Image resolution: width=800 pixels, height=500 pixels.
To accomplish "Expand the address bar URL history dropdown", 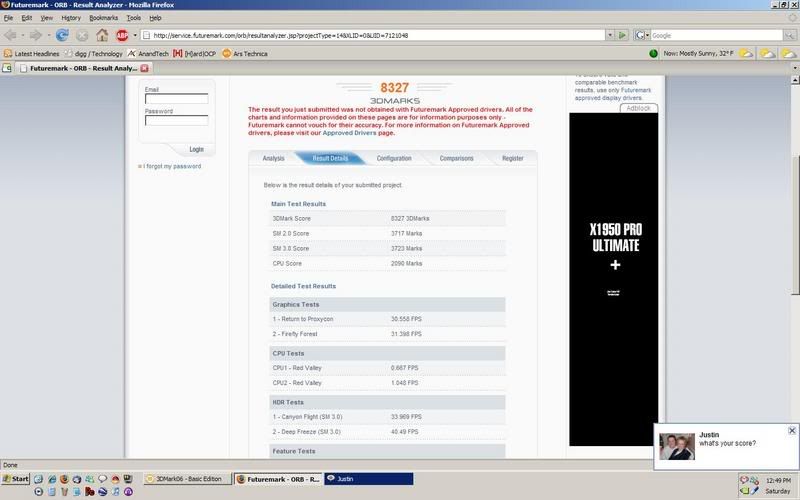I will point(610,35).
